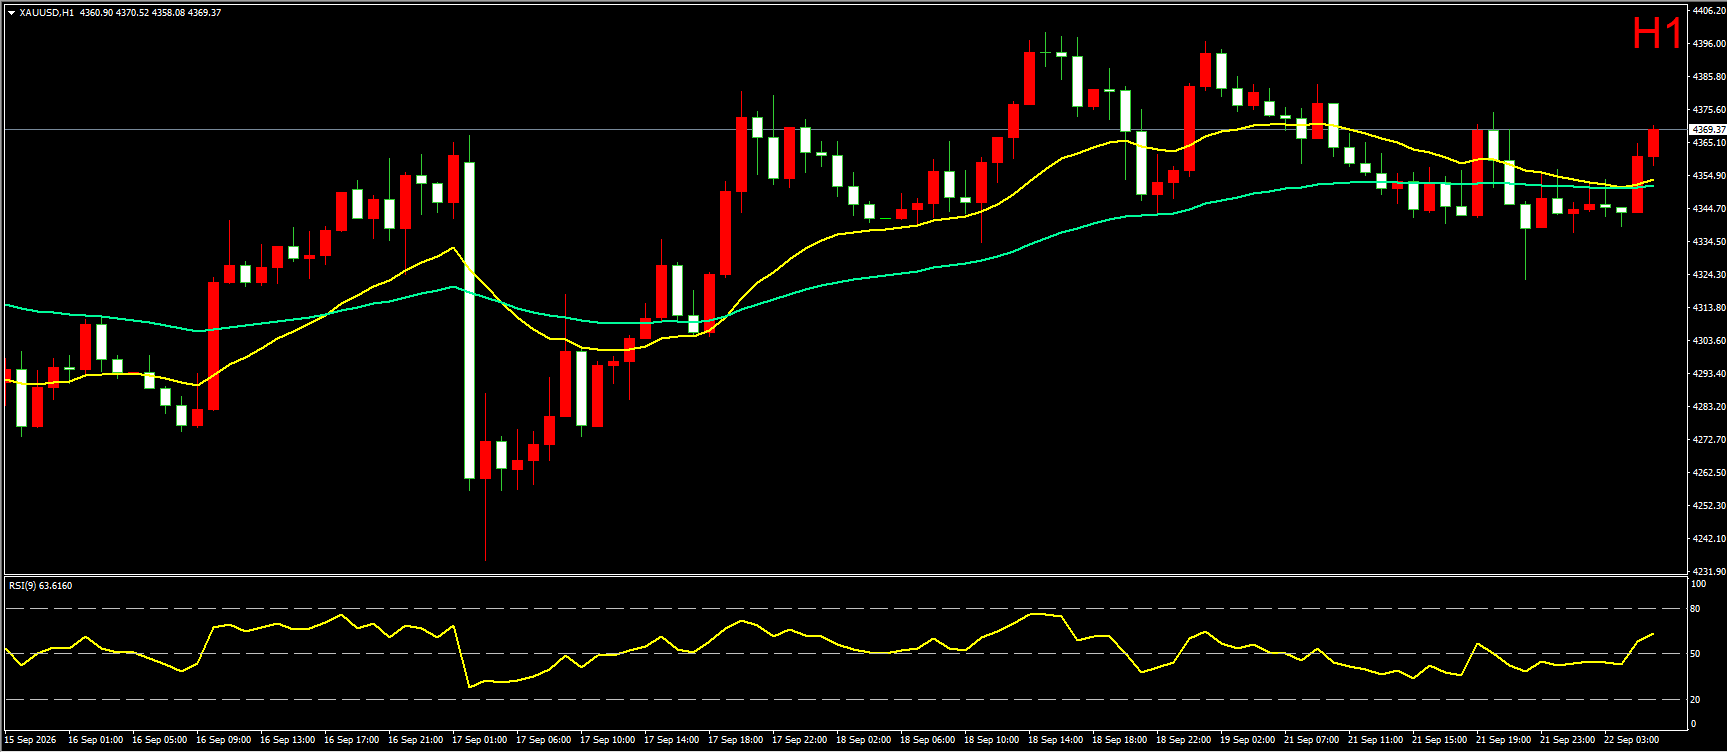The image size is (1727, 753).
Task: Click the 18 Sep 14:00 time axis label
Action: [x=1055, y=740]
